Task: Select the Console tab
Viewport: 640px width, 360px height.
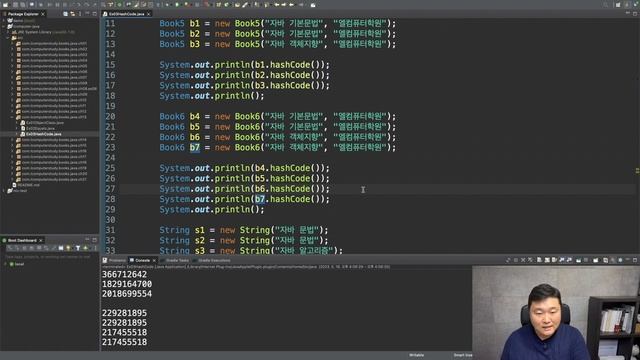Action: 142,260
